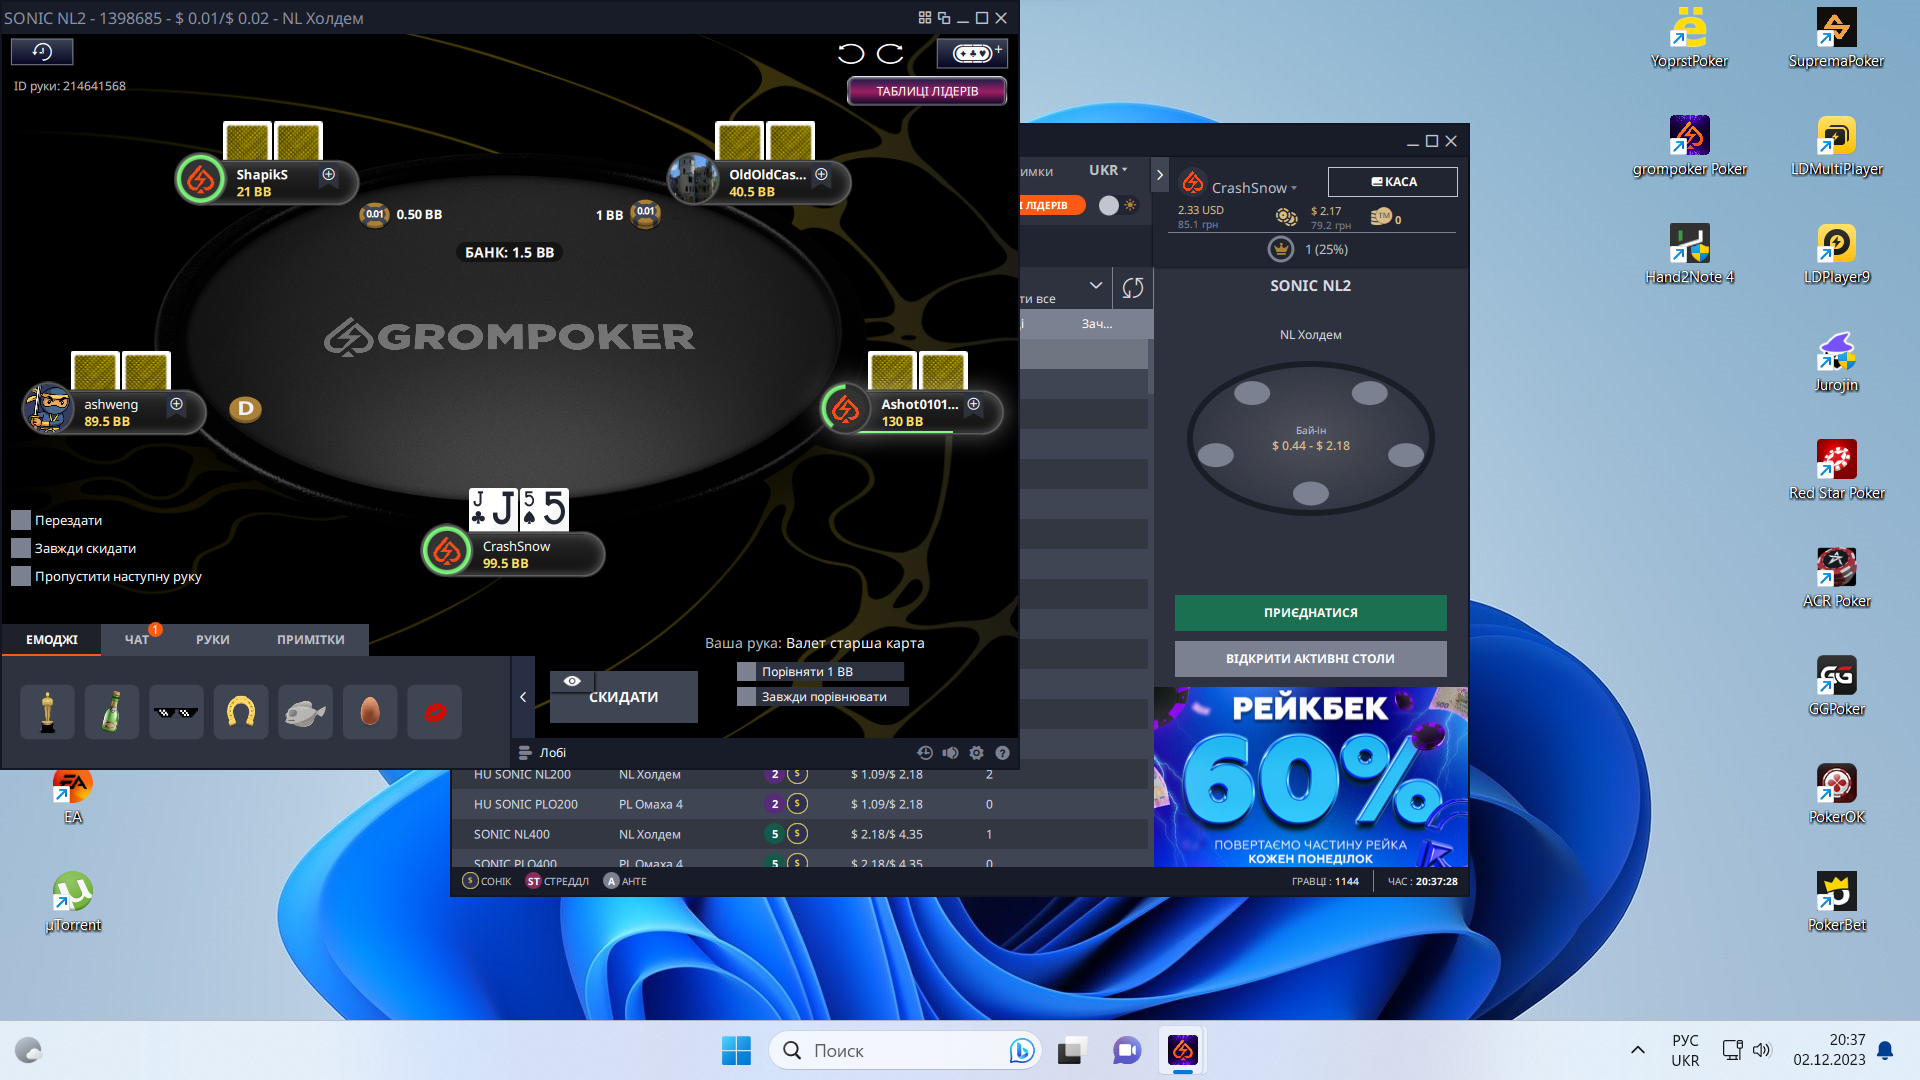Send the champagne bottle emoji

pos(112,712)
